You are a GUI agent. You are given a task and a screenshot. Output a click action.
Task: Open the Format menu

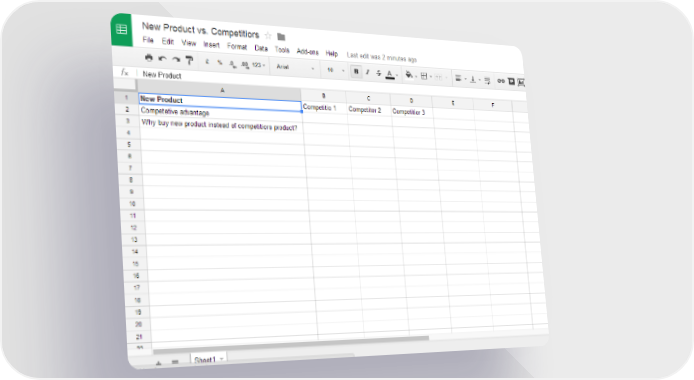pos(237,46)
